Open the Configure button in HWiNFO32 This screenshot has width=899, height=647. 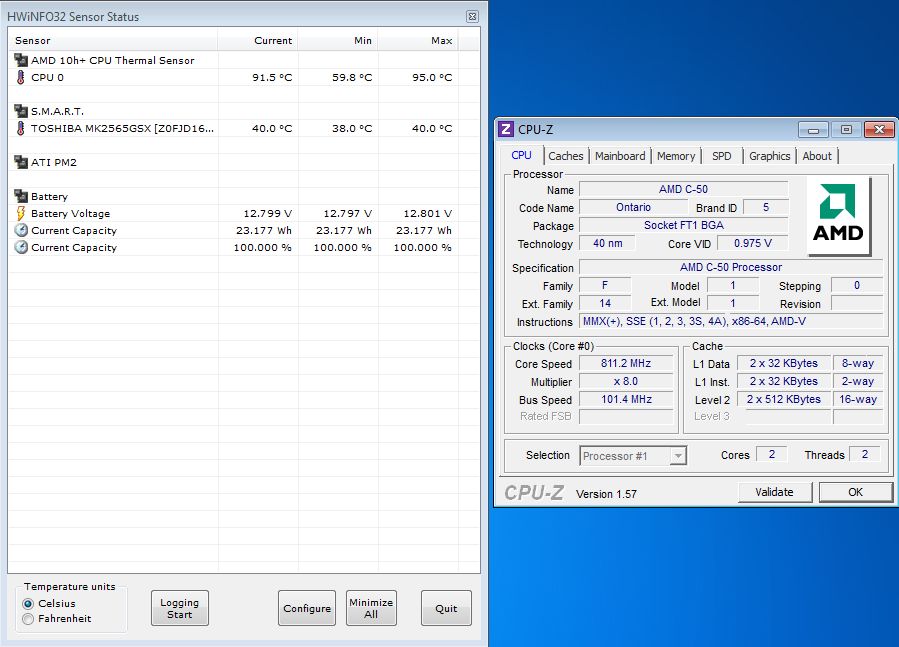307,608
